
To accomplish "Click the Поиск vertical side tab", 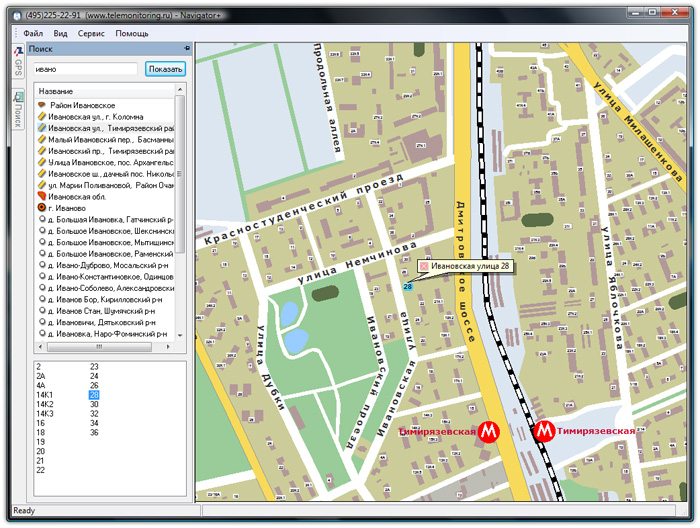I will pos(18,110).
